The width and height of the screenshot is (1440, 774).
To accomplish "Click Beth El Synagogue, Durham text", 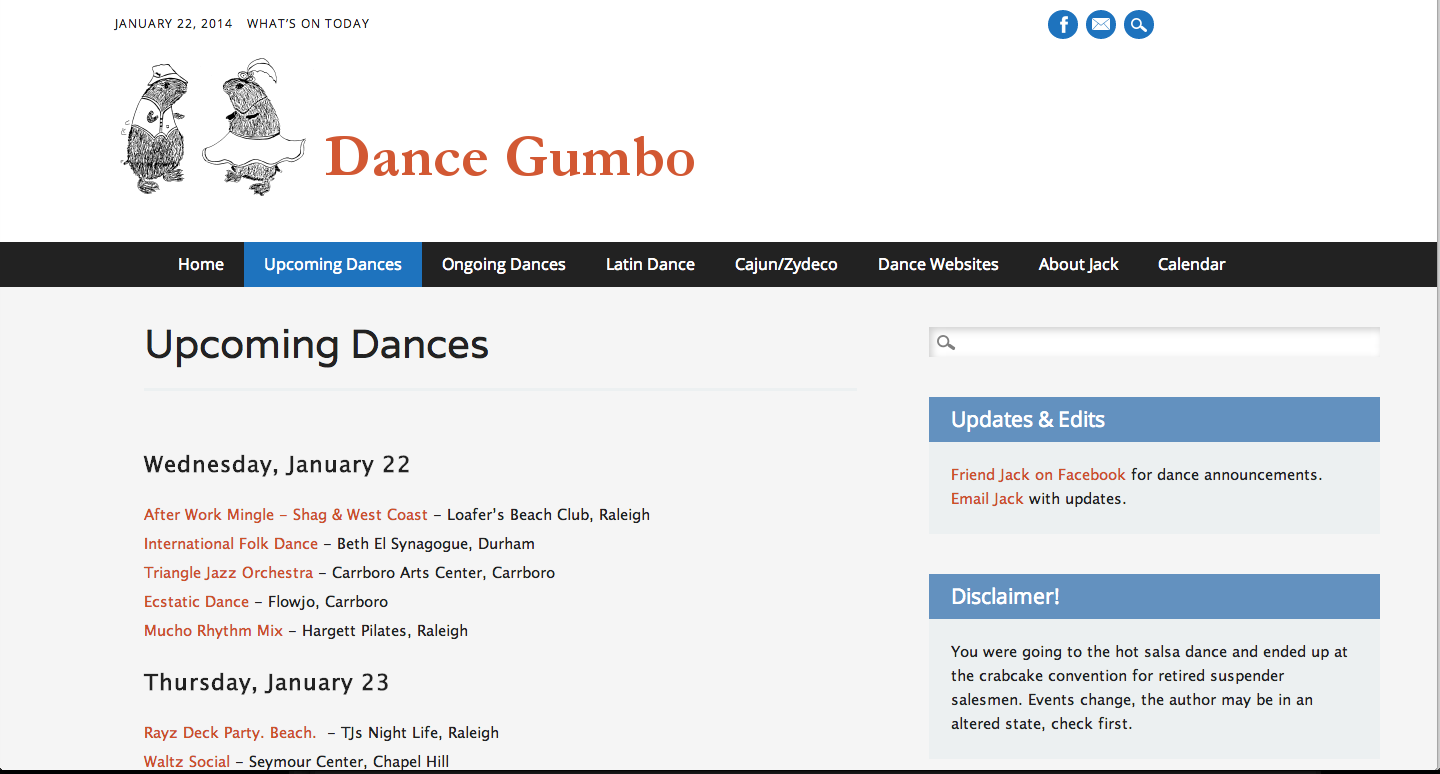I will (x=436, y=544).
